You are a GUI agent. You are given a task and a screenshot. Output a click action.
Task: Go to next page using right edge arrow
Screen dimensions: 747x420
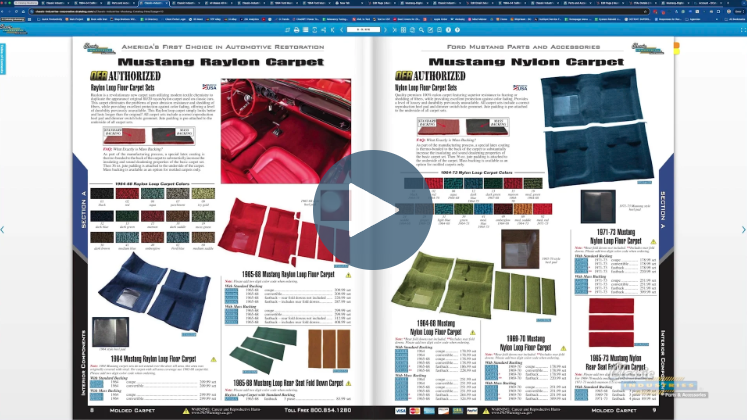pyautogui.click(x=742, y=230)
